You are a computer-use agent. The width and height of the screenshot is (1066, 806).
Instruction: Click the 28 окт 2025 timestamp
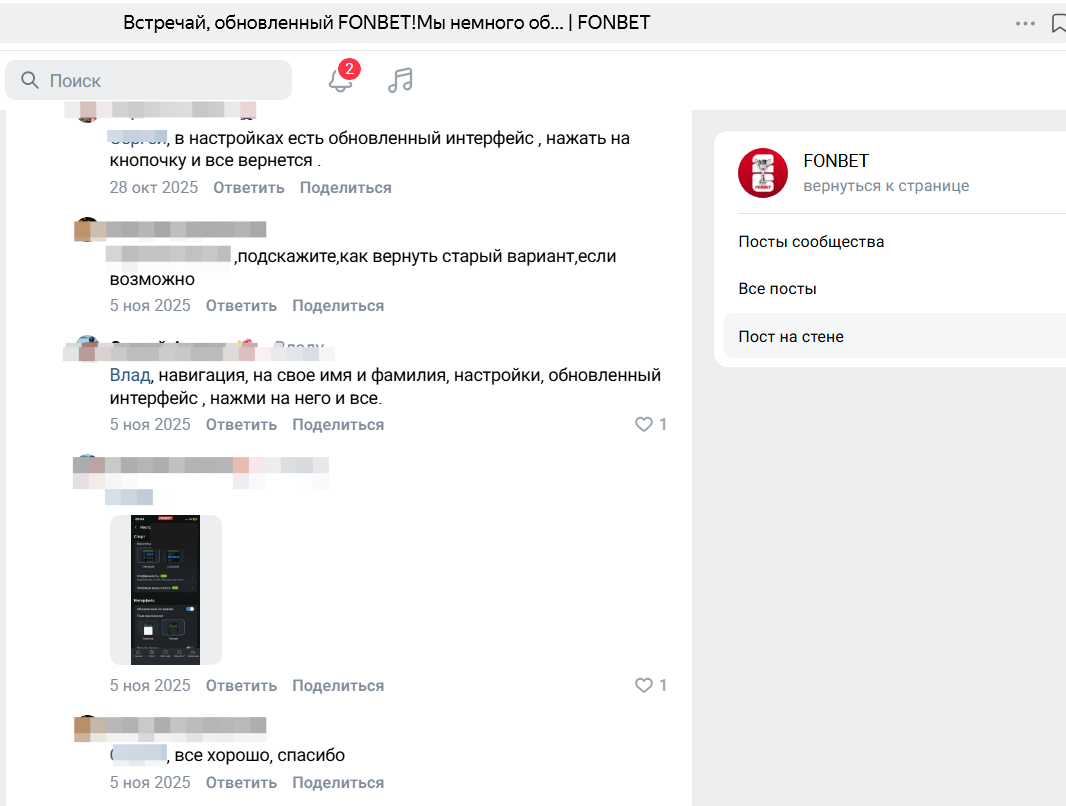pos(154,188)
